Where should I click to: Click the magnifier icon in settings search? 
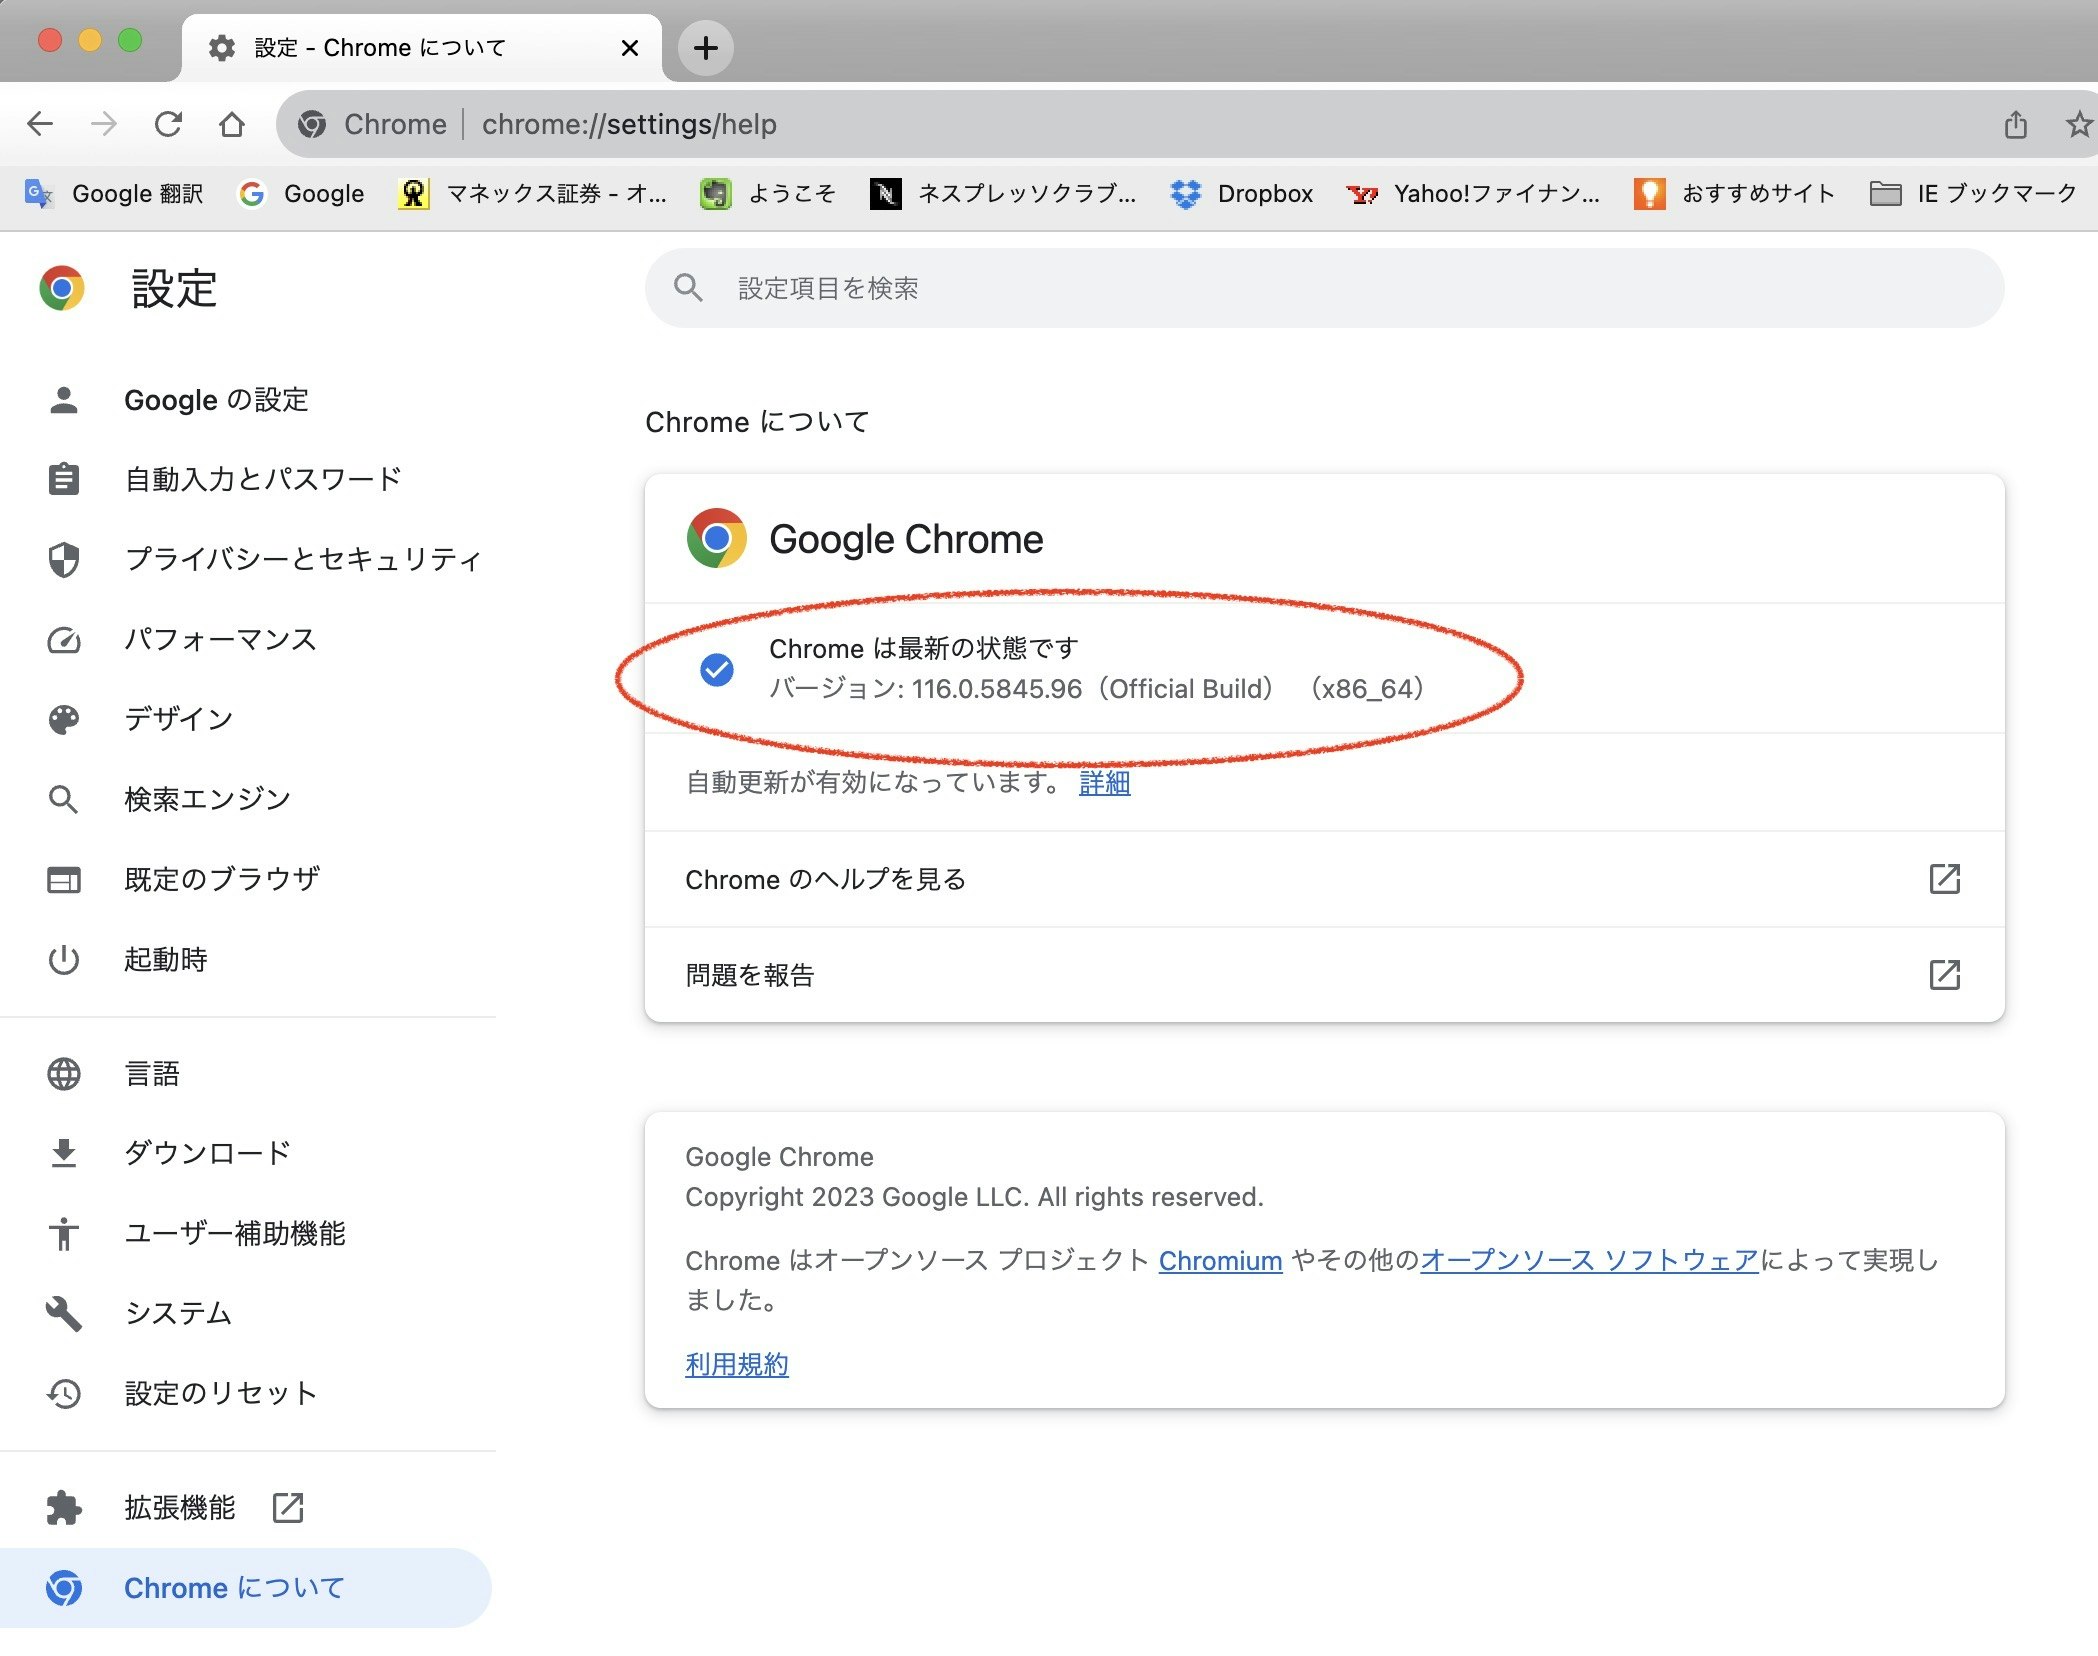pos(688,288)
